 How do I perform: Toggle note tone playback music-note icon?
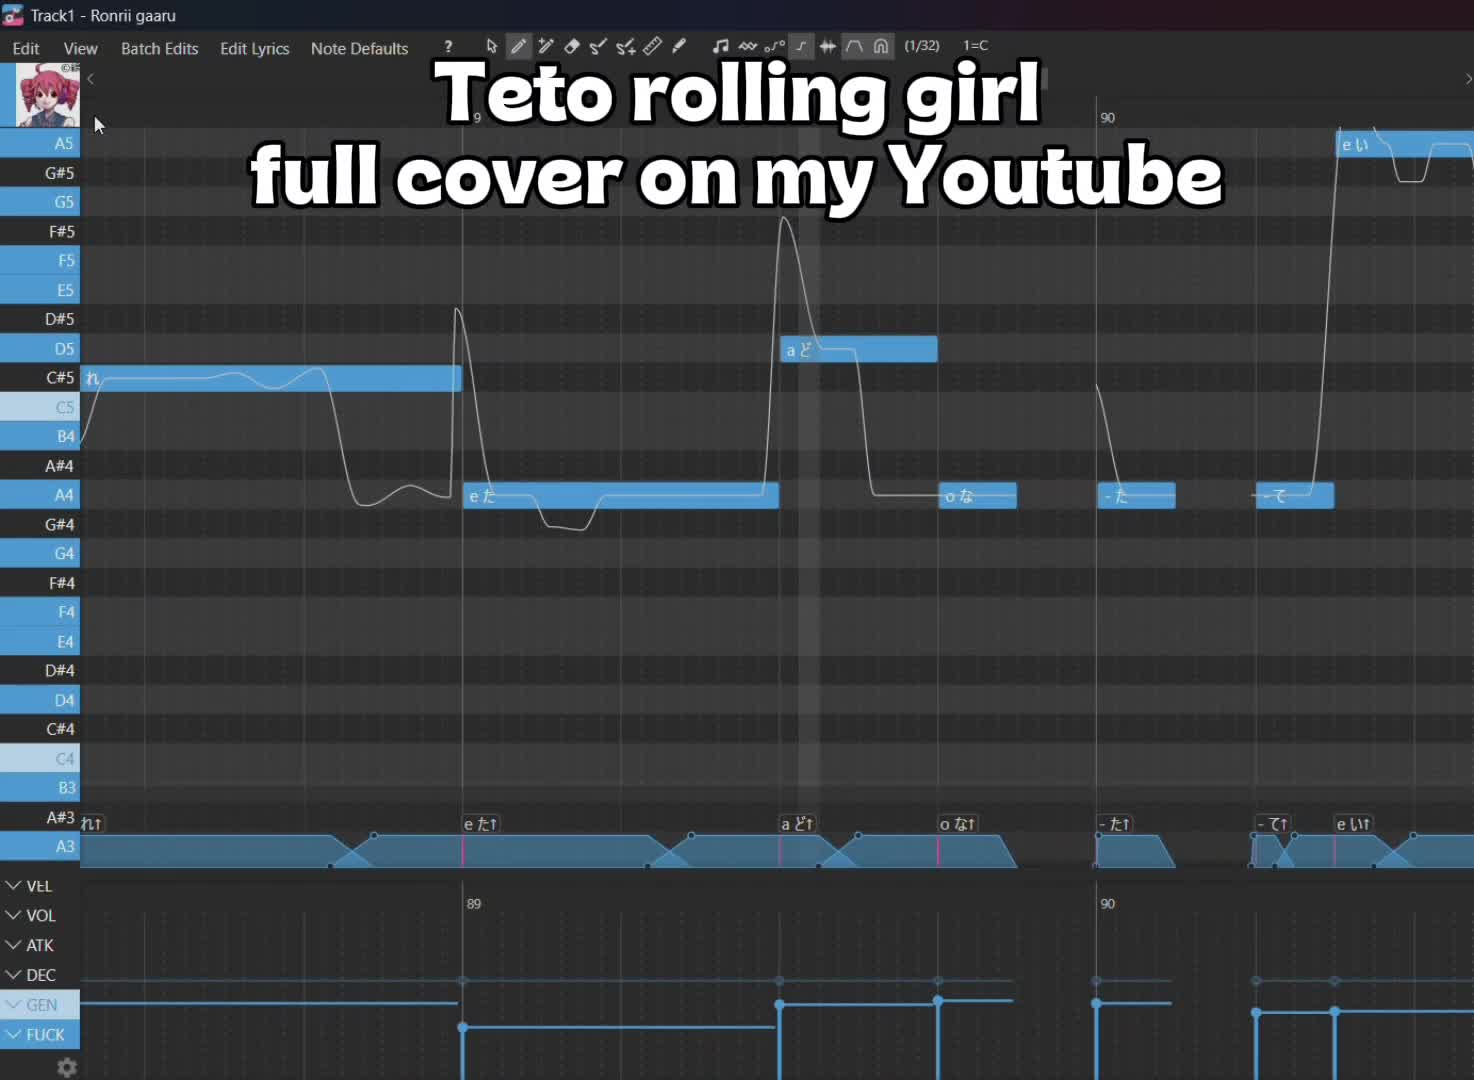coord(720,46)
